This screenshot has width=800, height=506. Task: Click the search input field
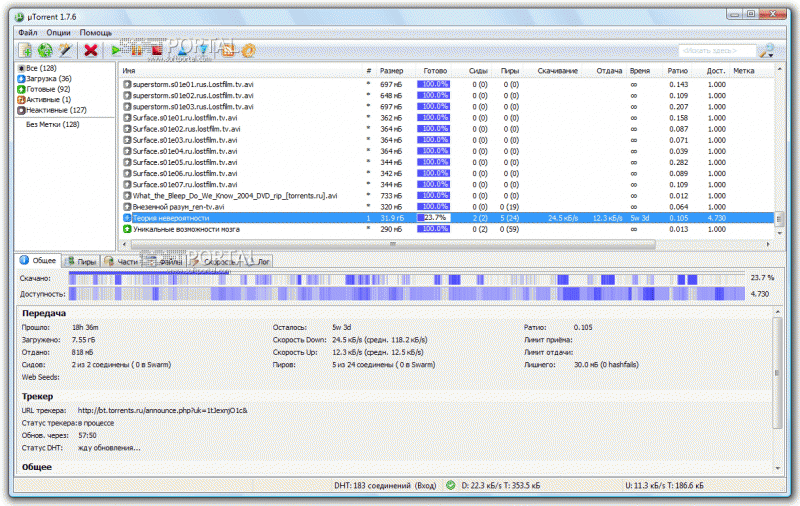(x=717, y=50)
